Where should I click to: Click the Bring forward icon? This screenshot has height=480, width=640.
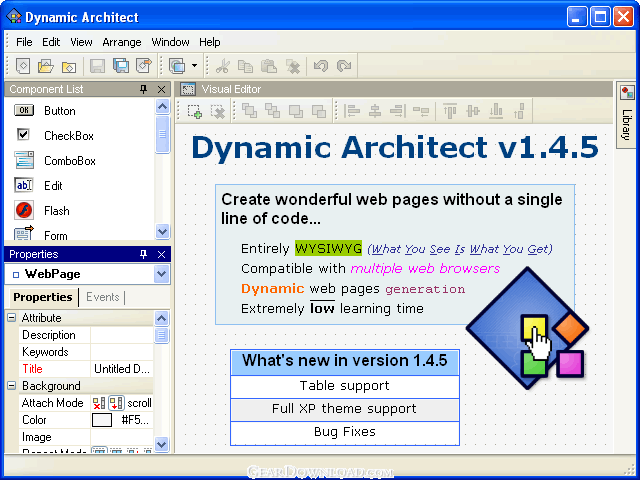click(x=296, y=111)
